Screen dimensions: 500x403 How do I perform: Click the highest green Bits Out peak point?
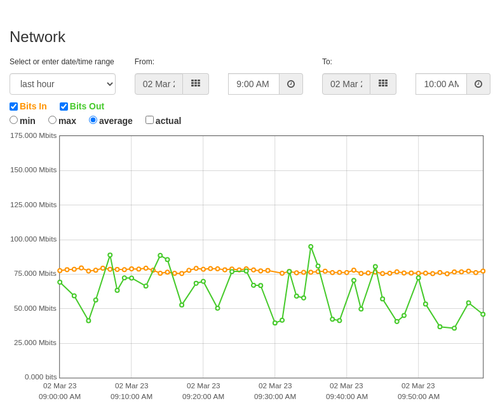tap(311, 247)
